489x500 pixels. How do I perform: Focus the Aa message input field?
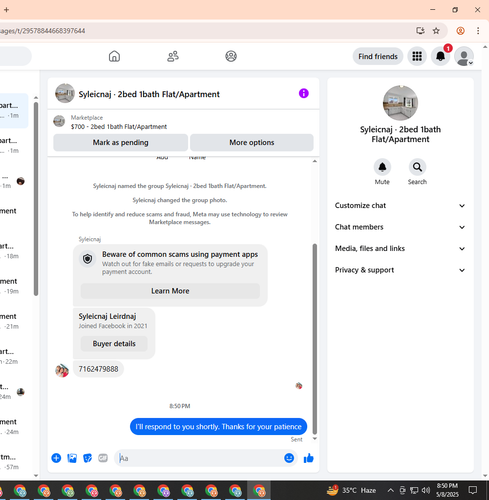pyautogui.click(x=200, y=458)
